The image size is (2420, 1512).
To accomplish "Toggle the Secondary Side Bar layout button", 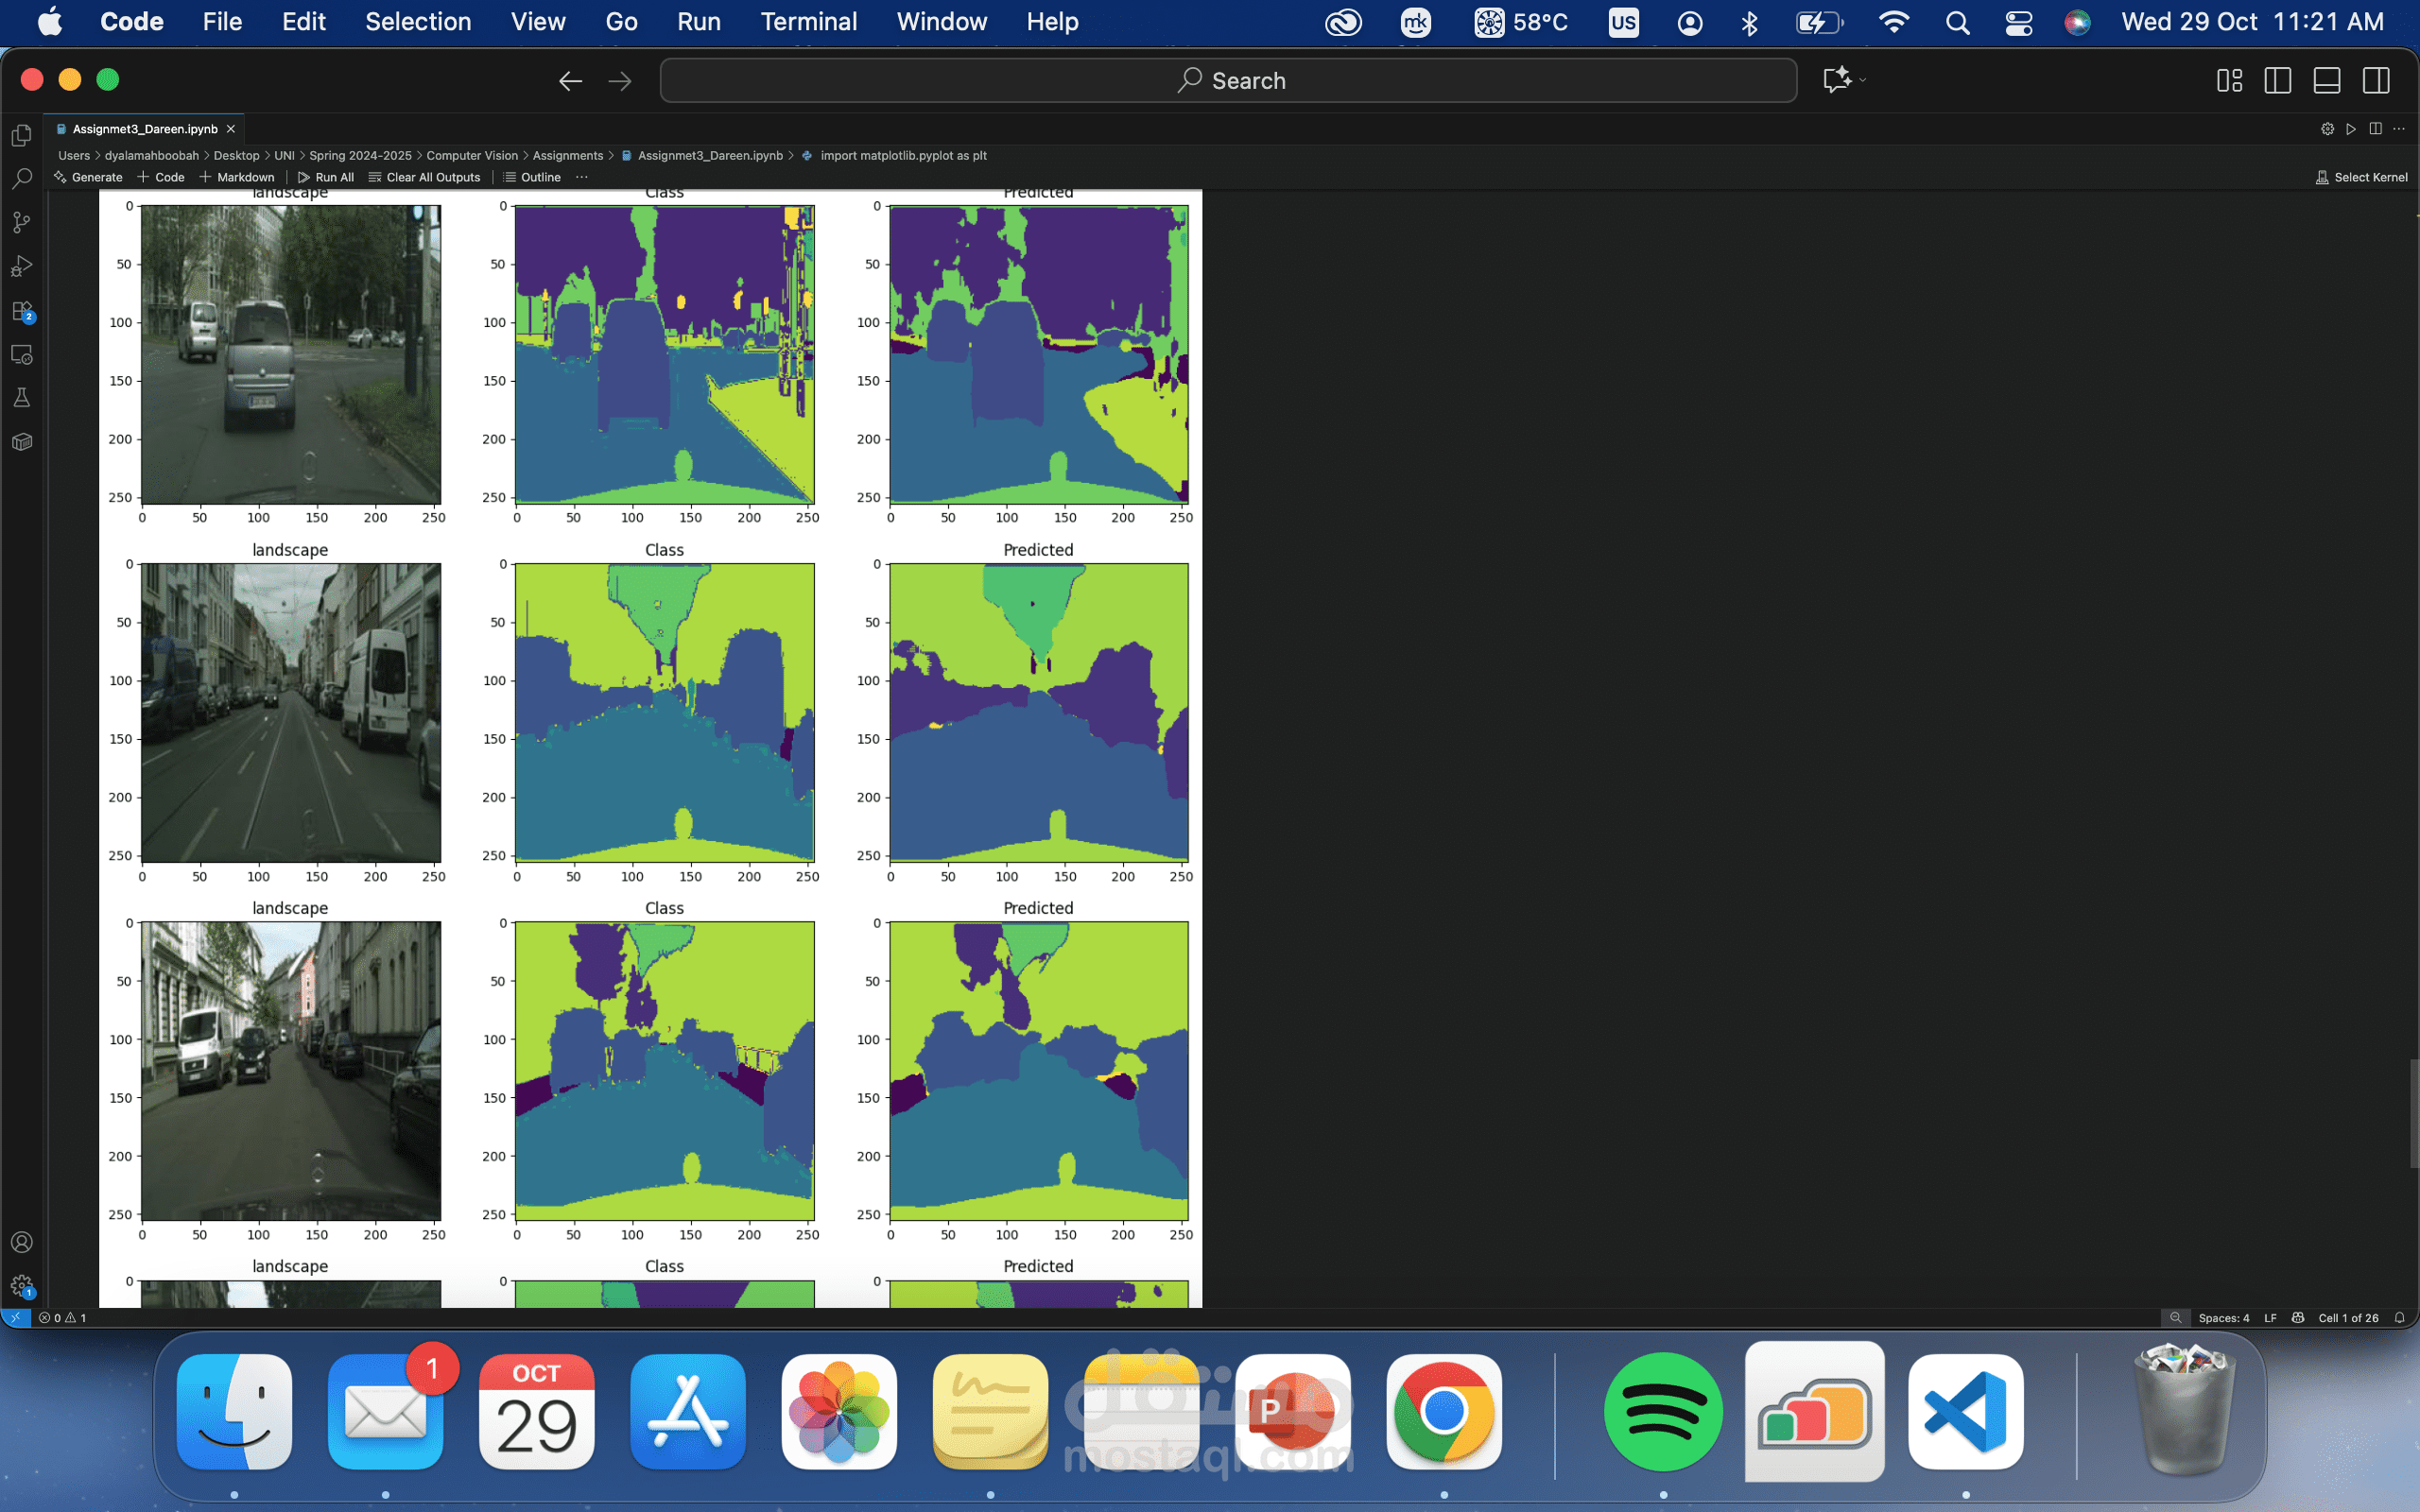I will pos(2376,81).
